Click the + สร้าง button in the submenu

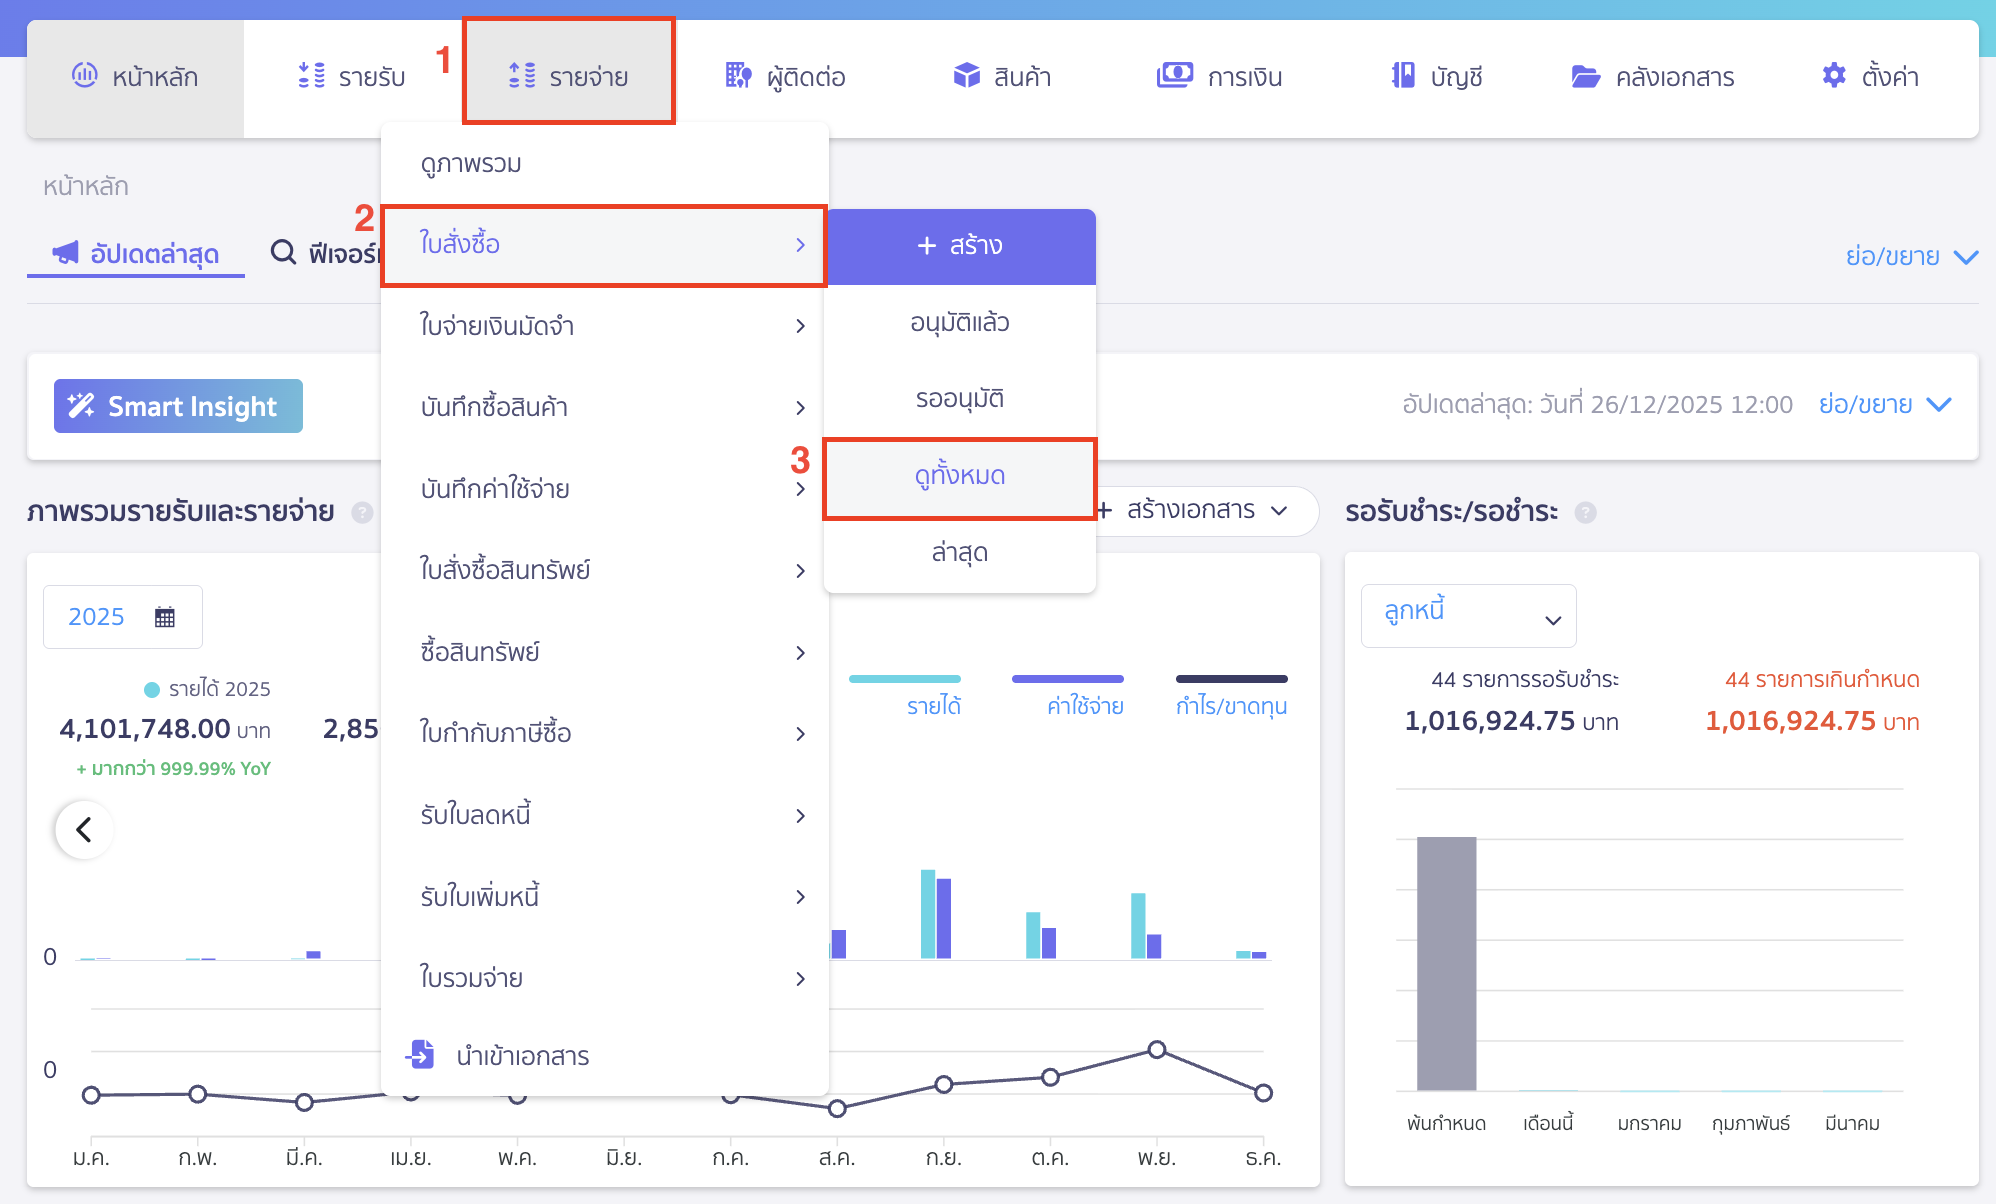(x=959, y=246)
